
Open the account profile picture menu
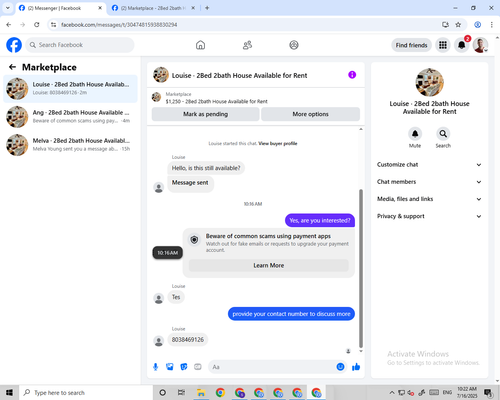480,45
